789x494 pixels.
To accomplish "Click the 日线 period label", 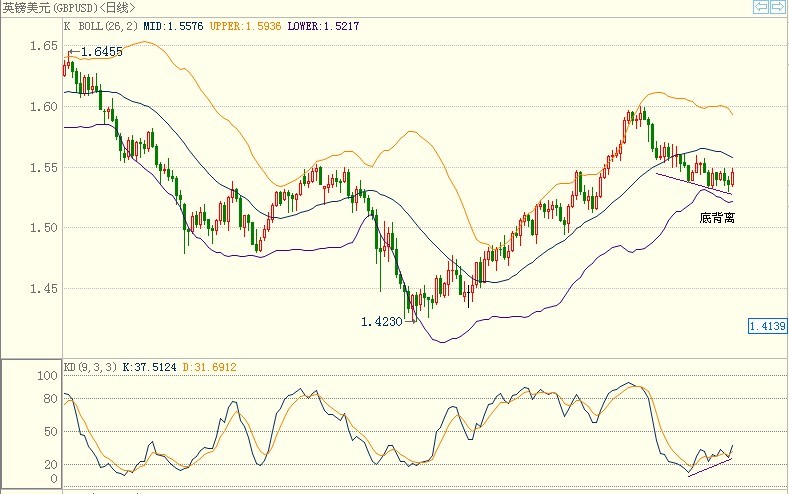I will tap(116, 8).
